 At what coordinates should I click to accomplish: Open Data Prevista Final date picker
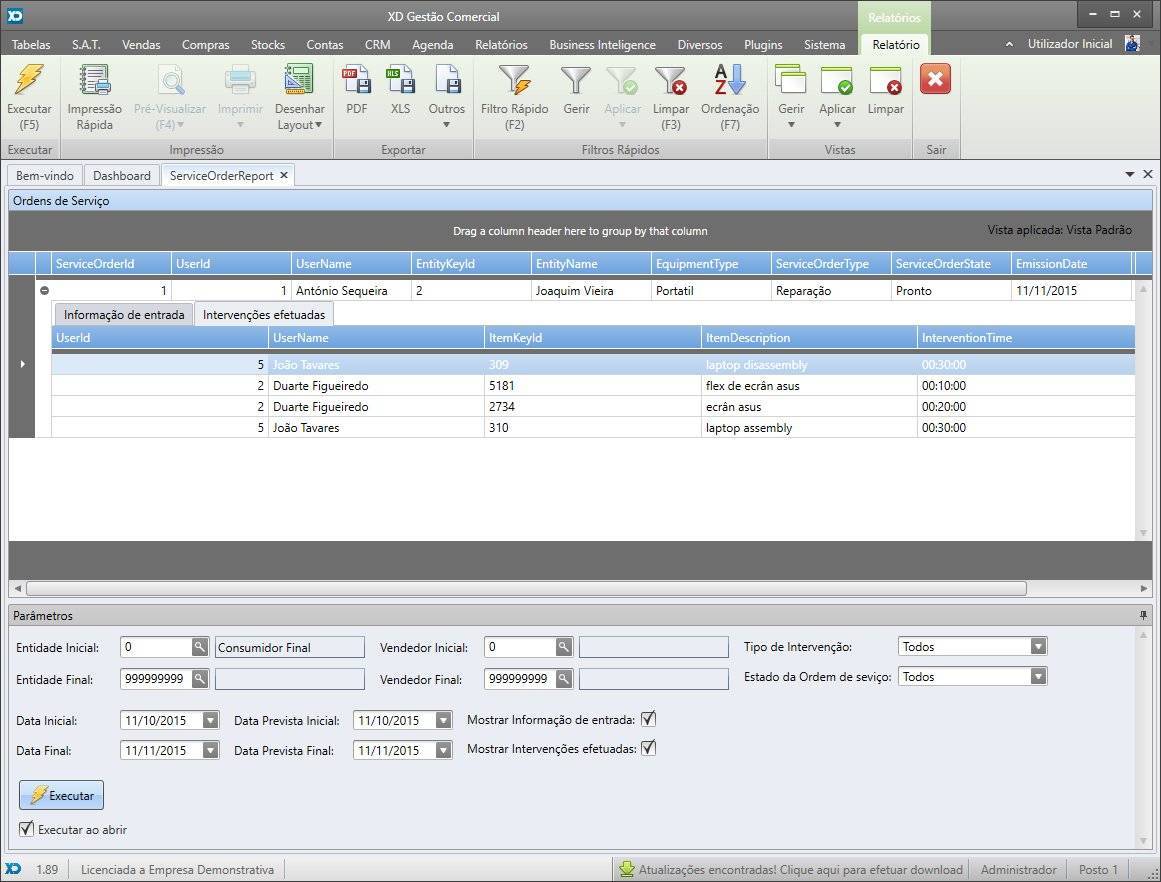pos(443,750)
